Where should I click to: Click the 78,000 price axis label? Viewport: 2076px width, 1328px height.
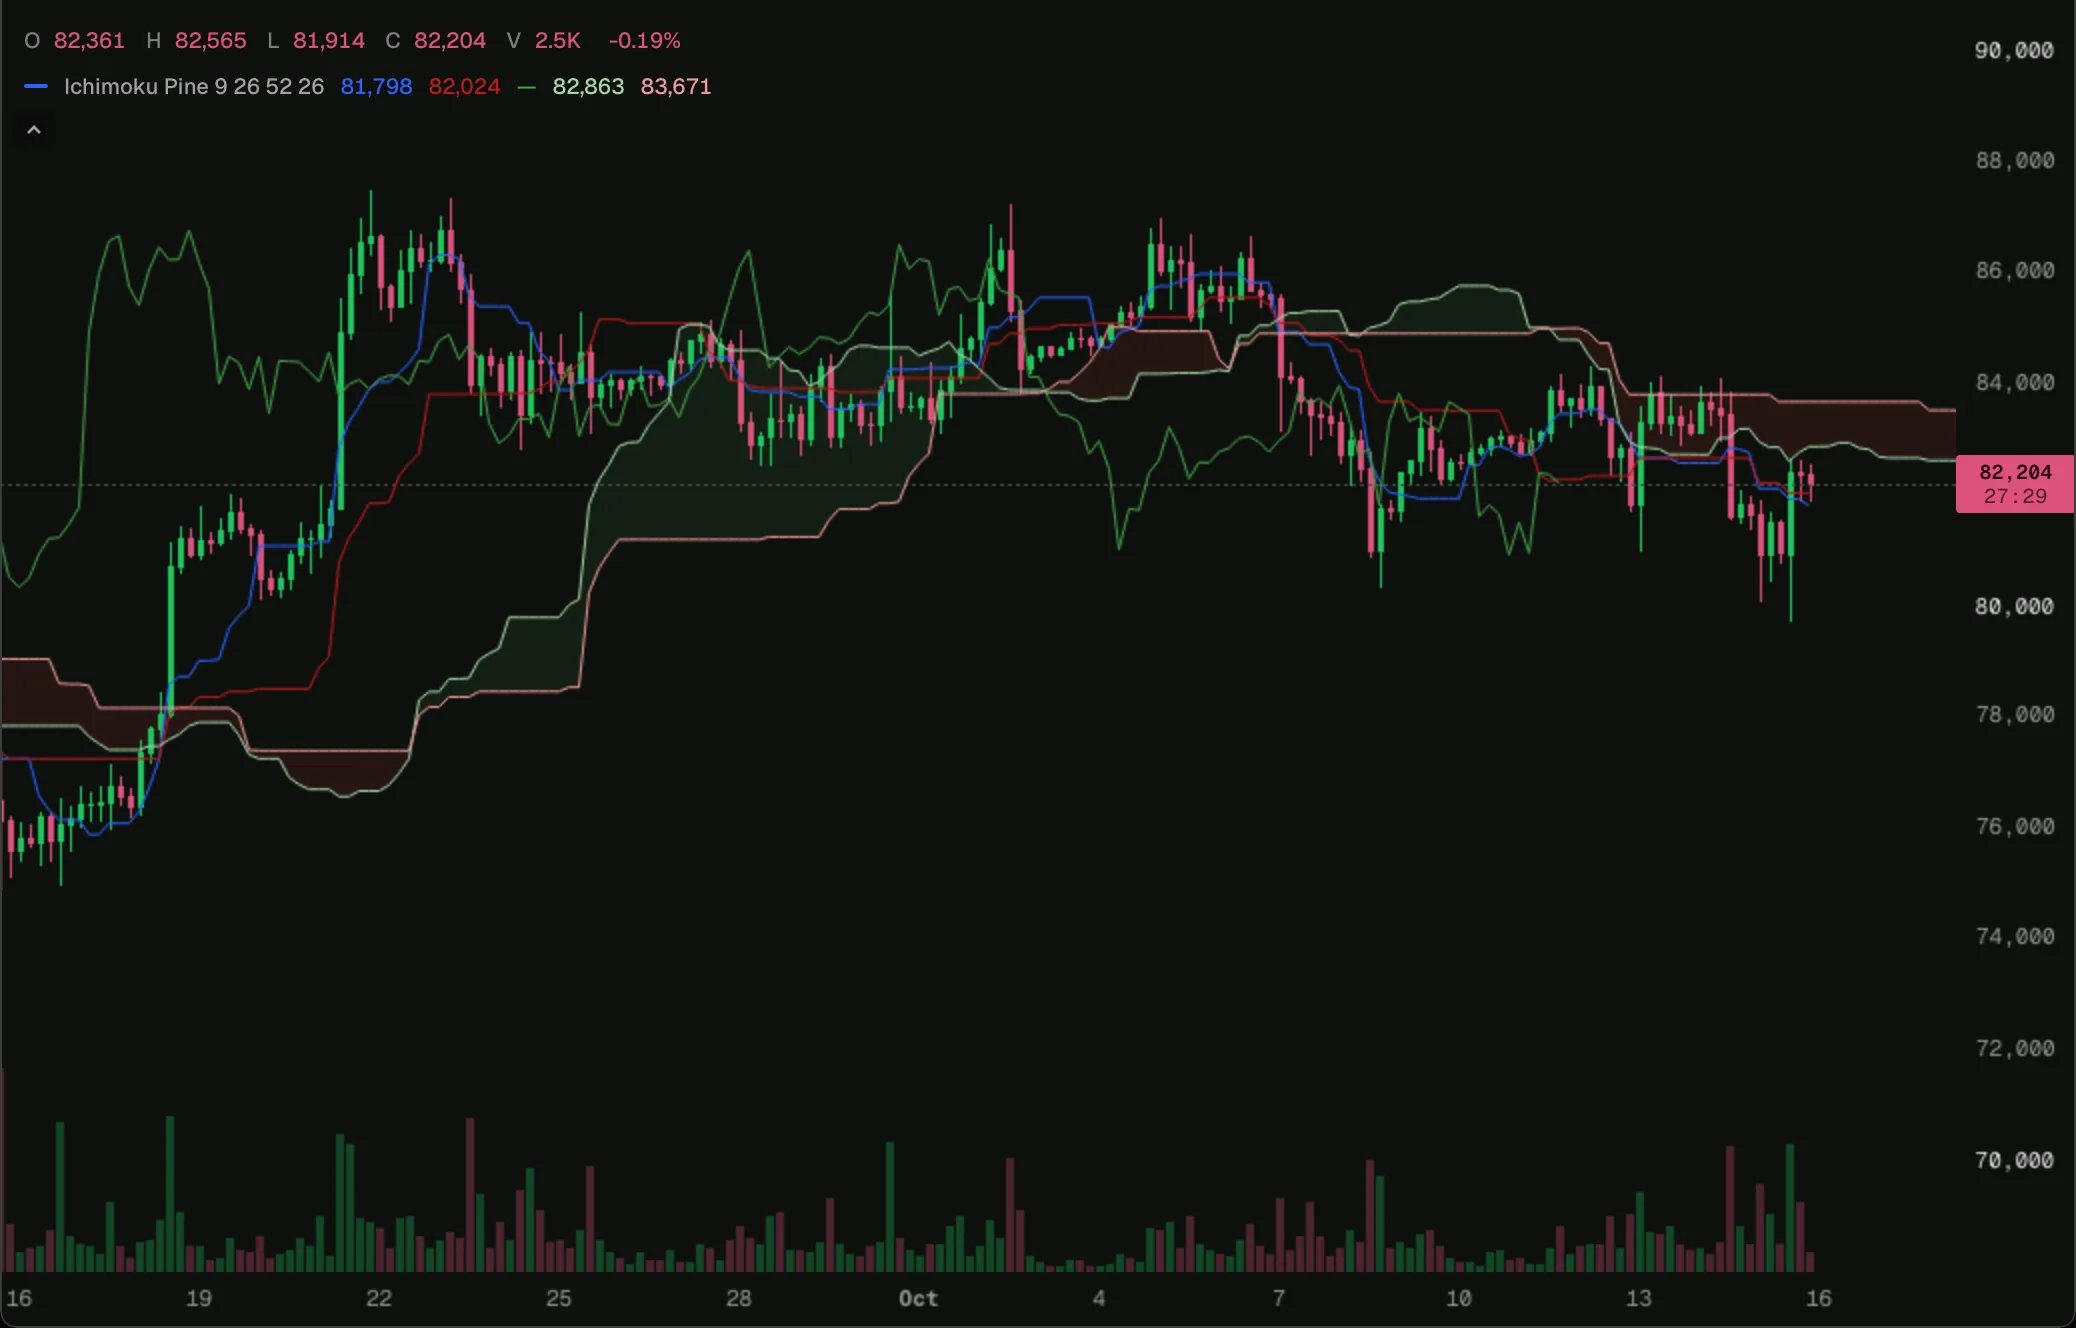click(2014, 715)
